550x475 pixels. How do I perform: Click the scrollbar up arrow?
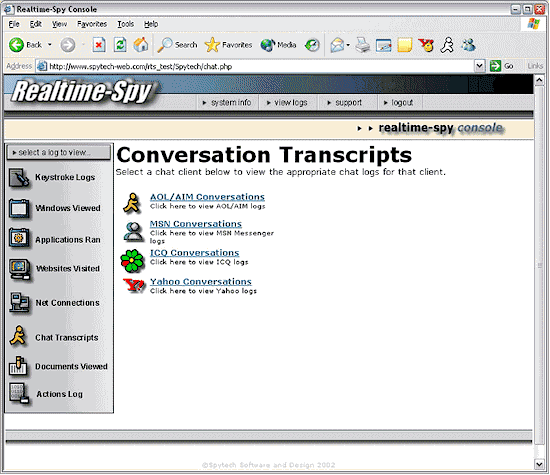(539, 81)
